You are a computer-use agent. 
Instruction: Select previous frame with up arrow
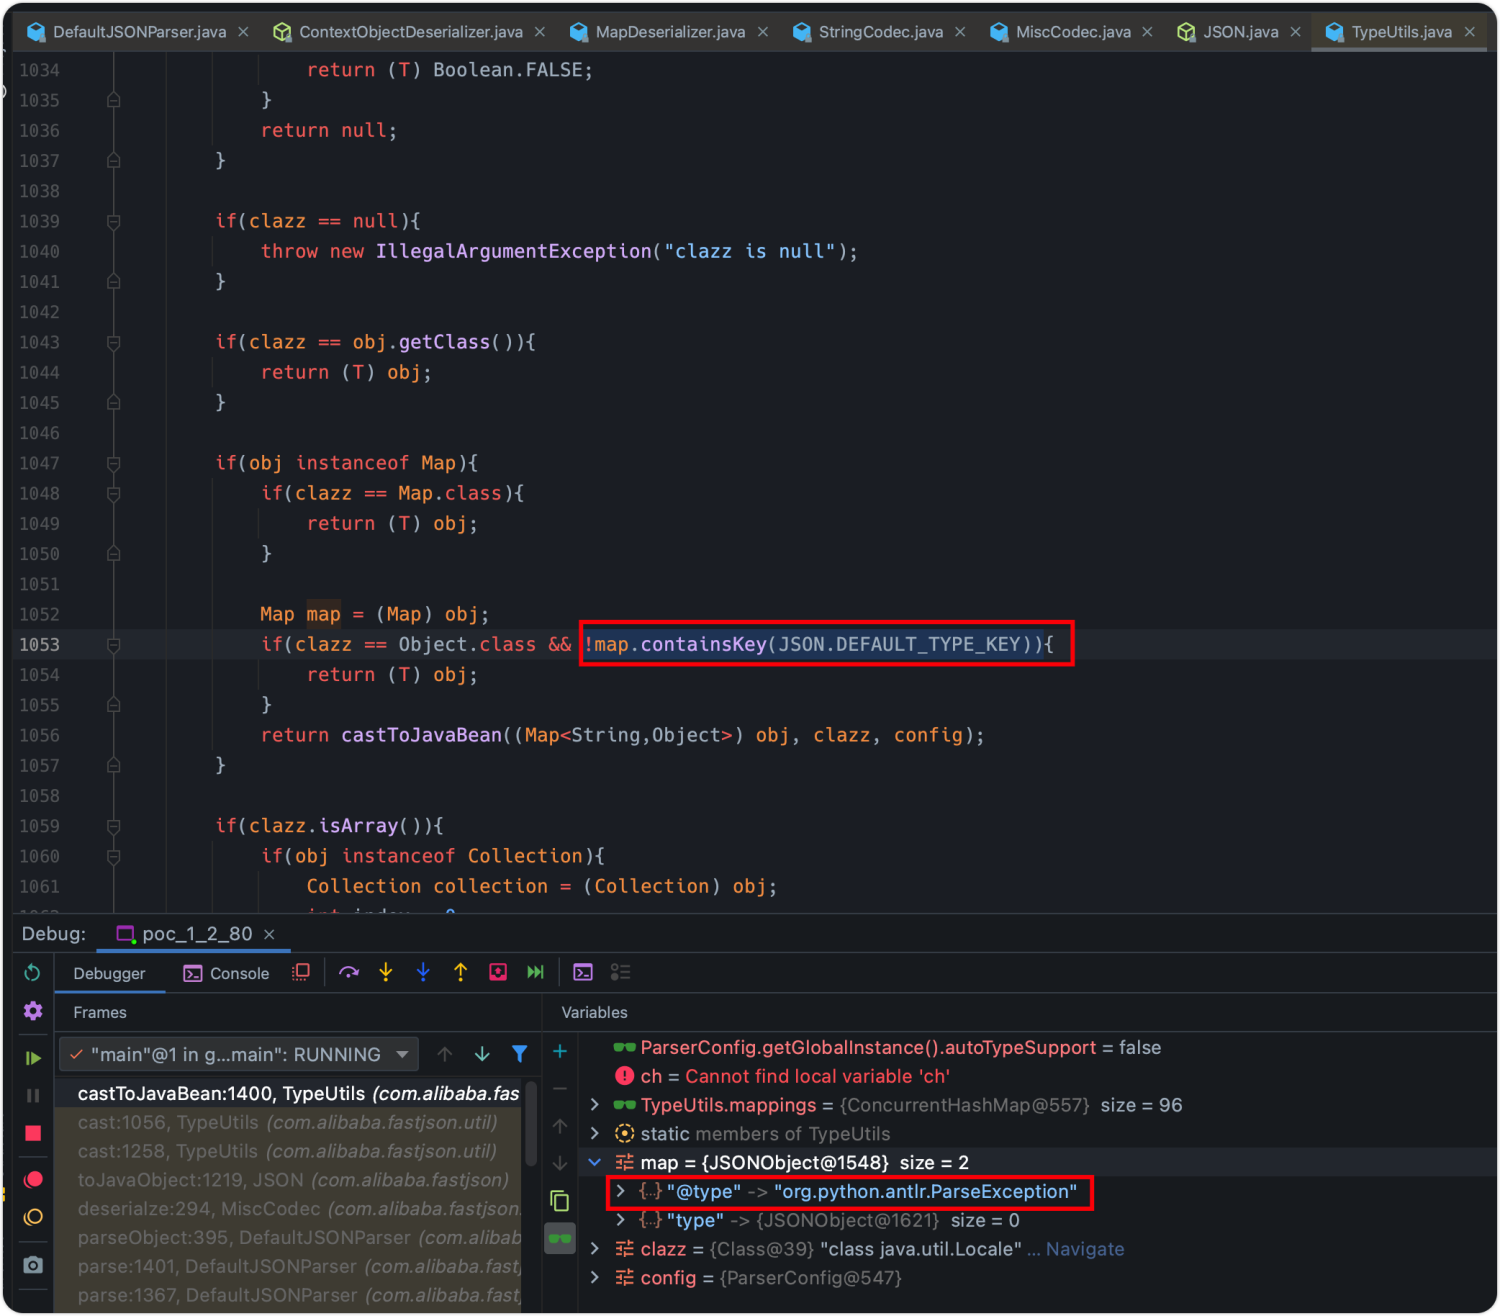(x=445, y=1054)
